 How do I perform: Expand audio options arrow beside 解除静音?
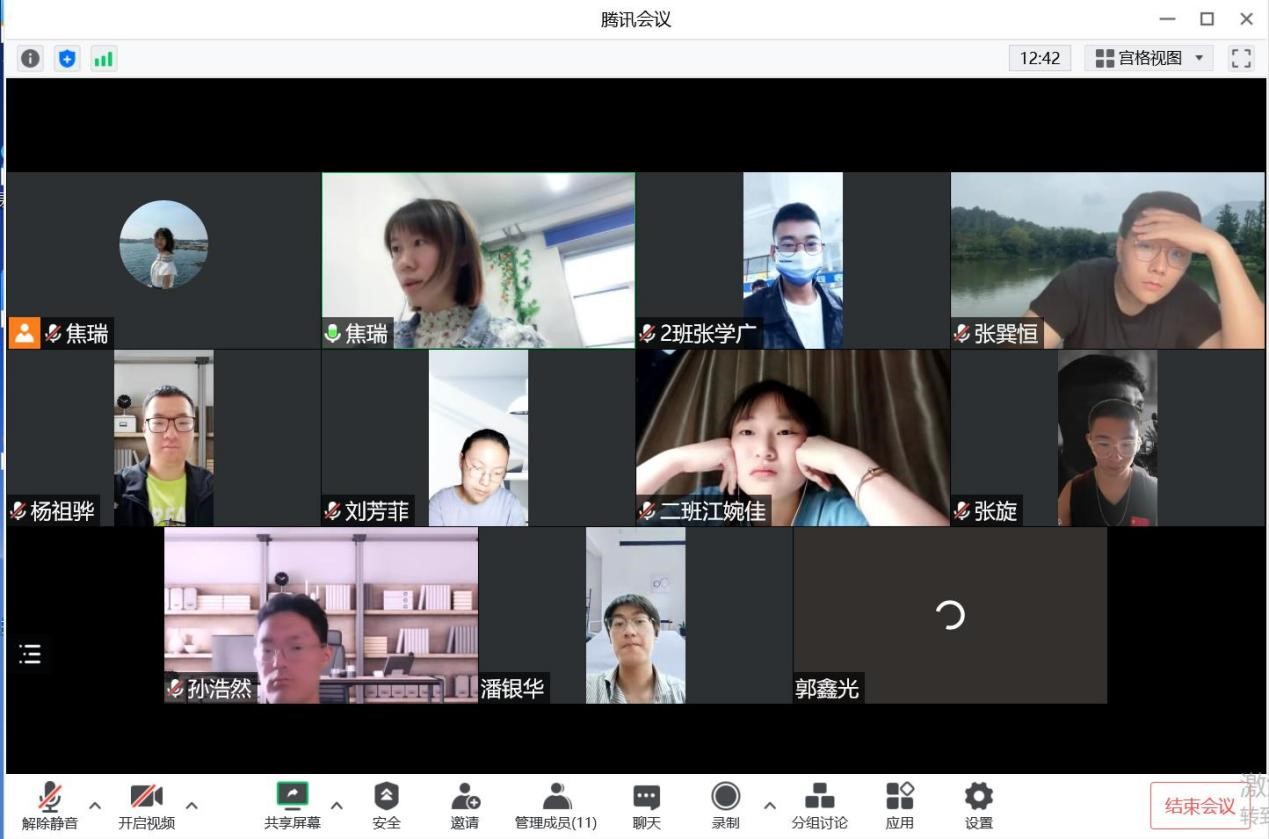(x=95, y=805)
